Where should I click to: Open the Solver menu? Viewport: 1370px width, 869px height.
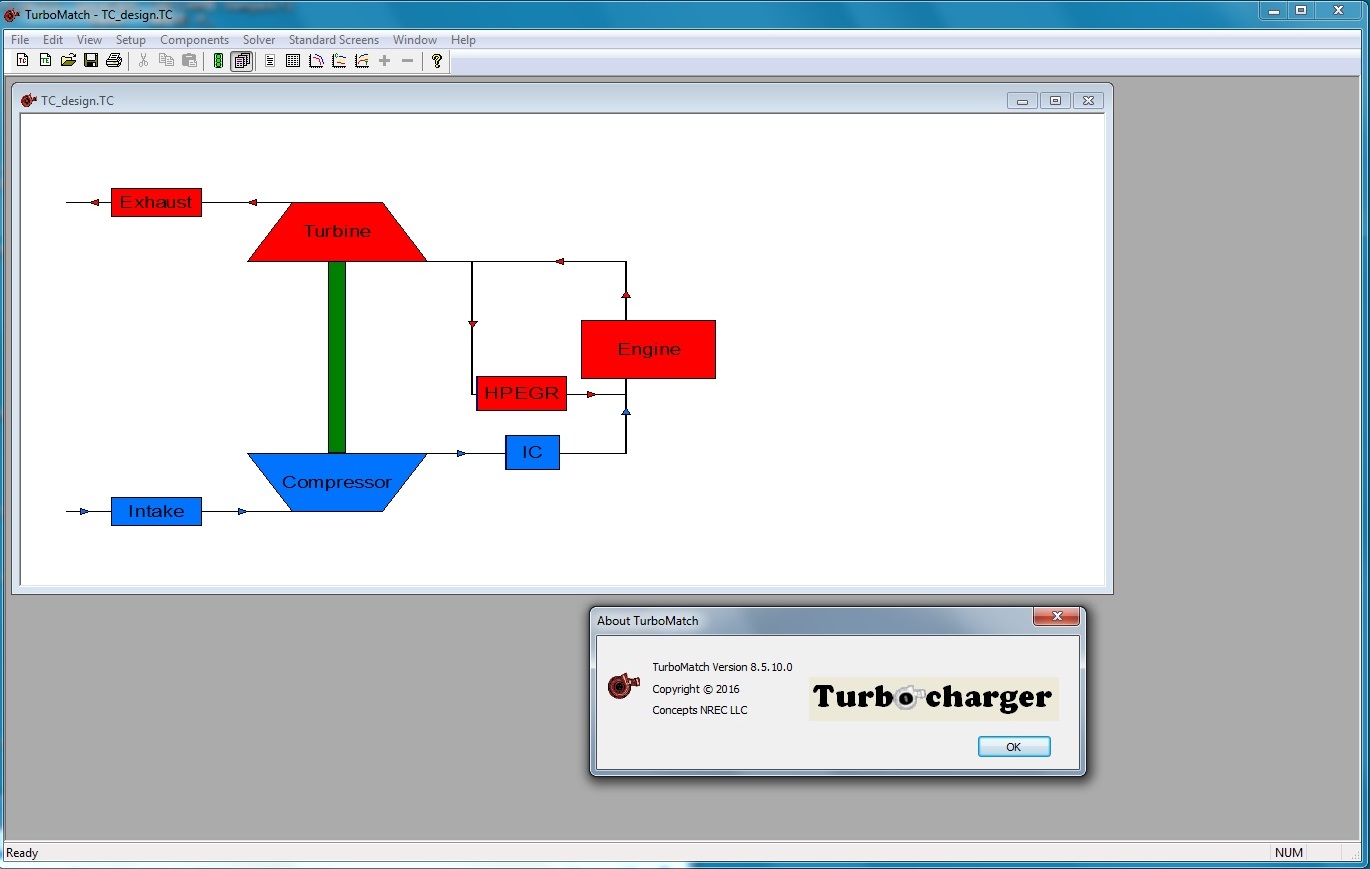(259, 40)
